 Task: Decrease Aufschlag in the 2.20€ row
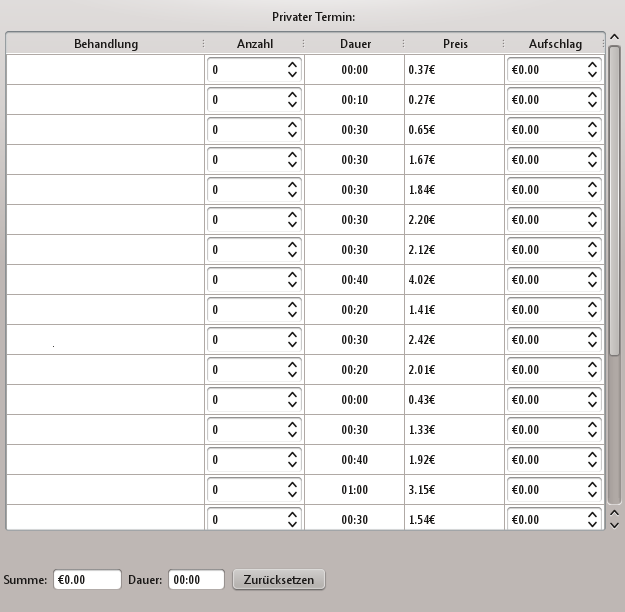pos(592,224)
